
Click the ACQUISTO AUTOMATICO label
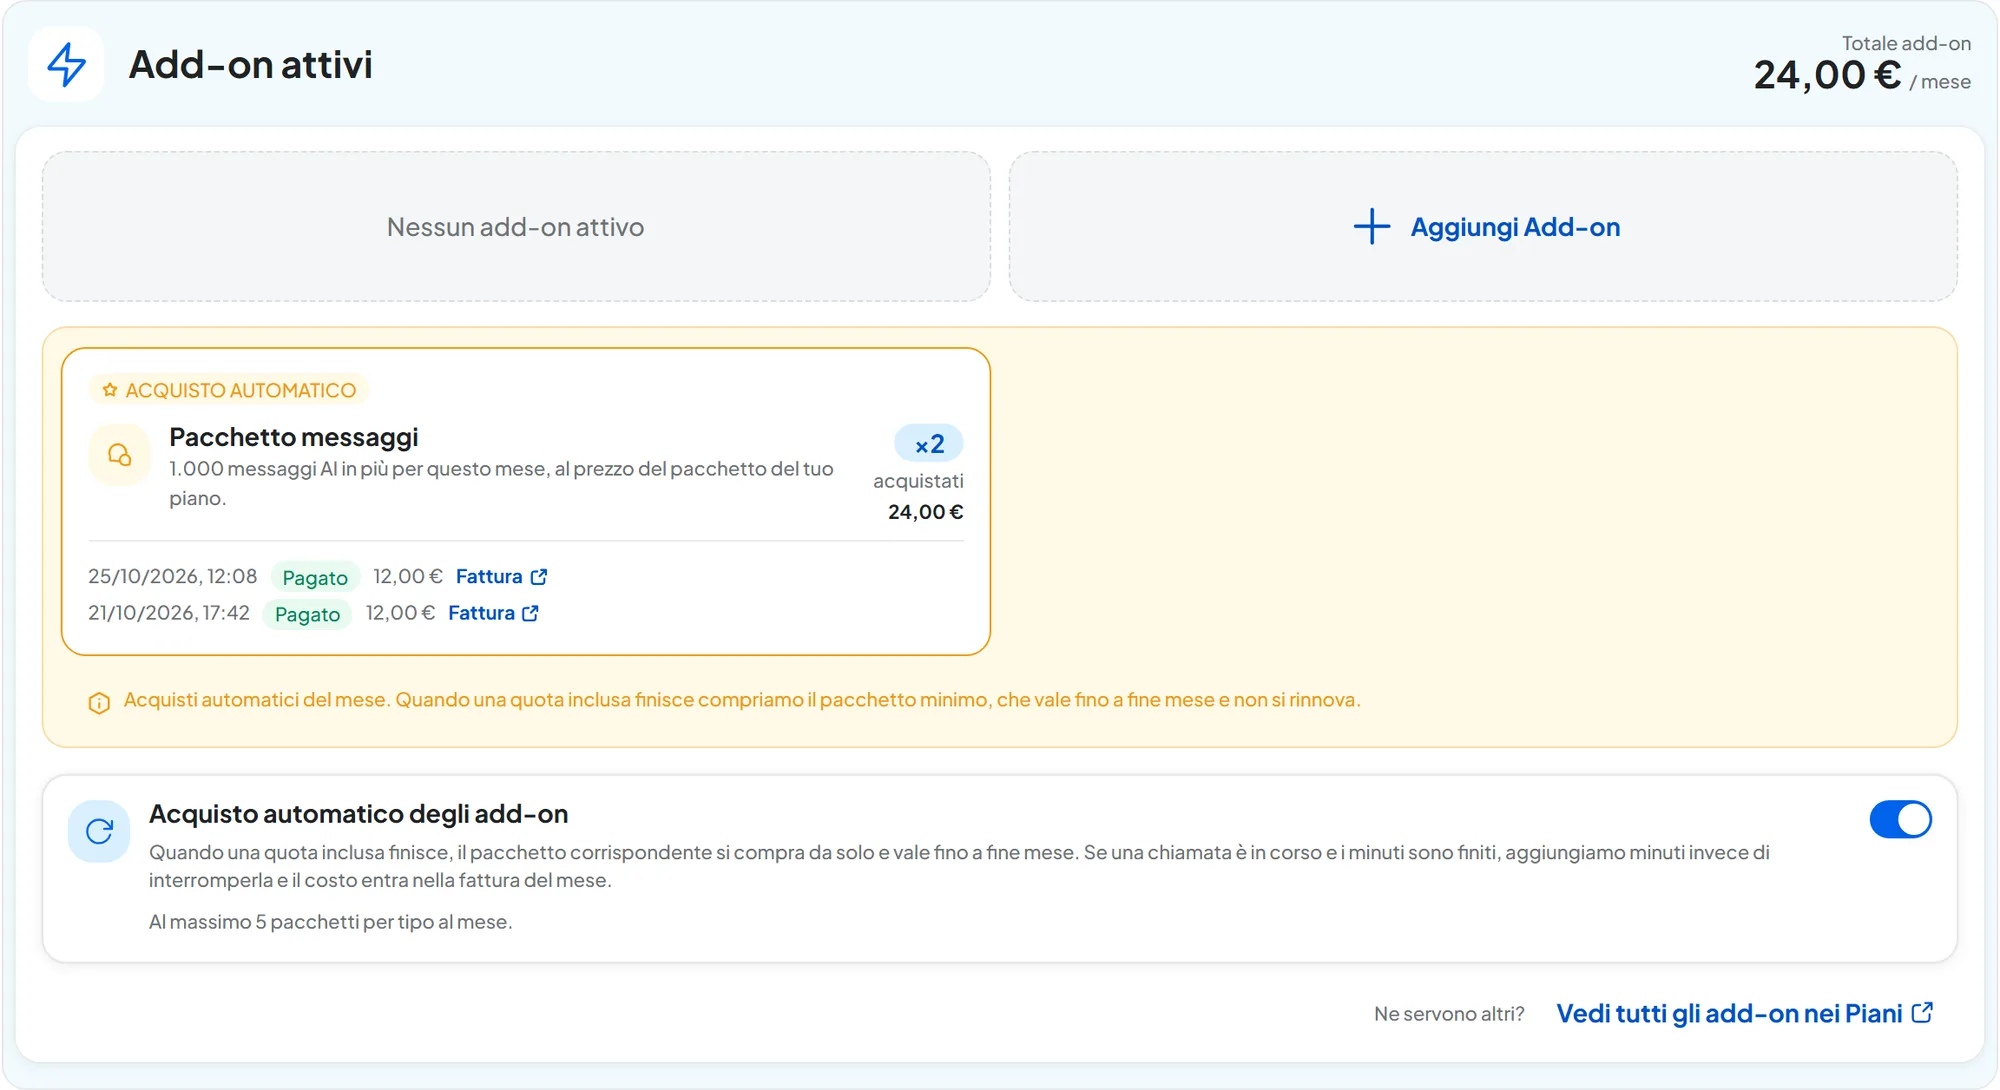229,390
